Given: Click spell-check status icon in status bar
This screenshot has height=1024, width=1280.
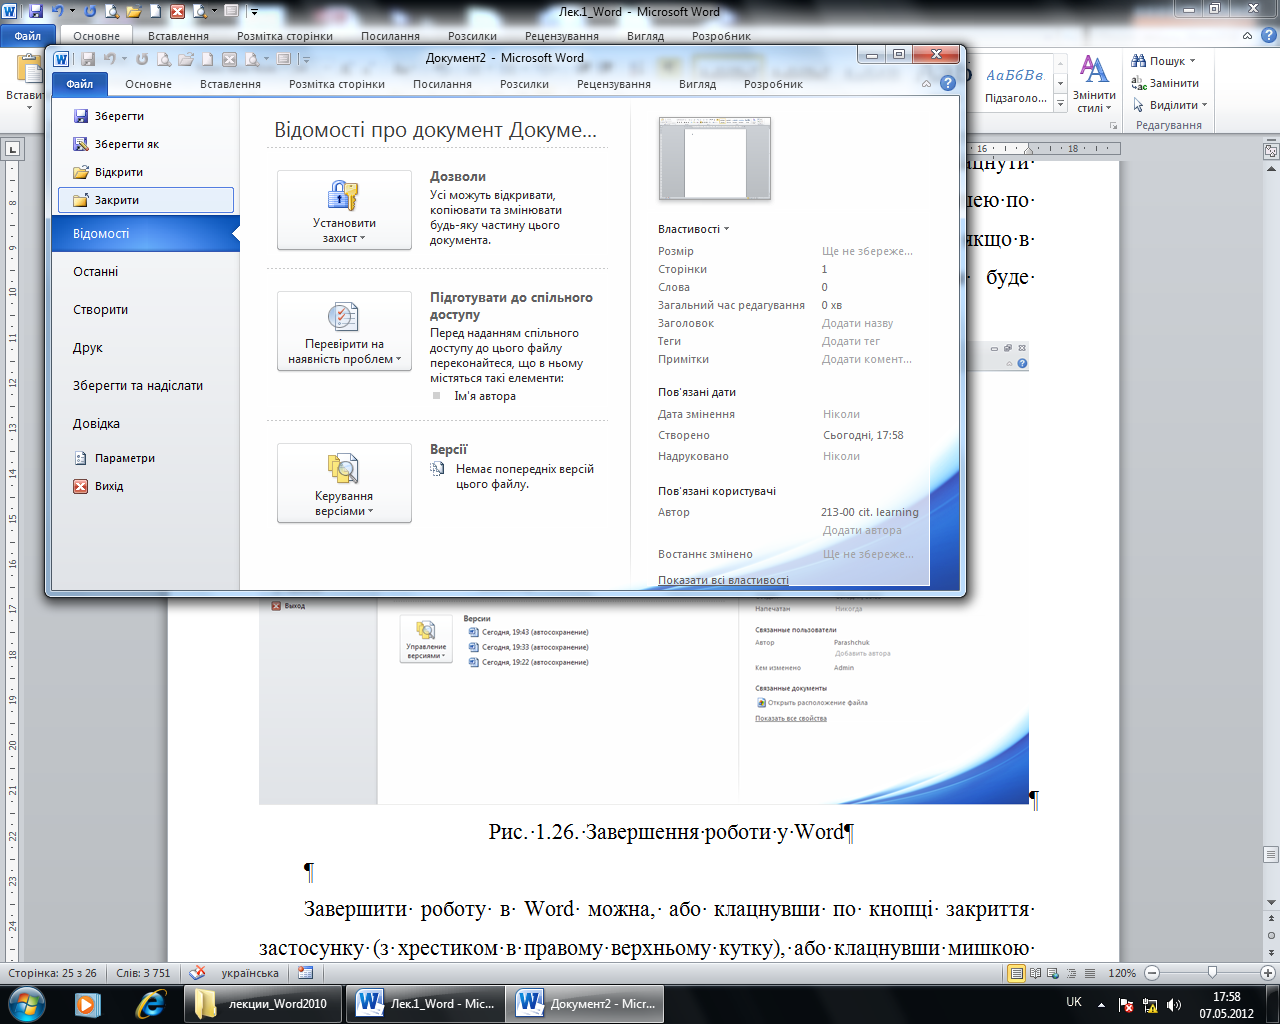Looking at the screenshot, I should click(198, 973).
